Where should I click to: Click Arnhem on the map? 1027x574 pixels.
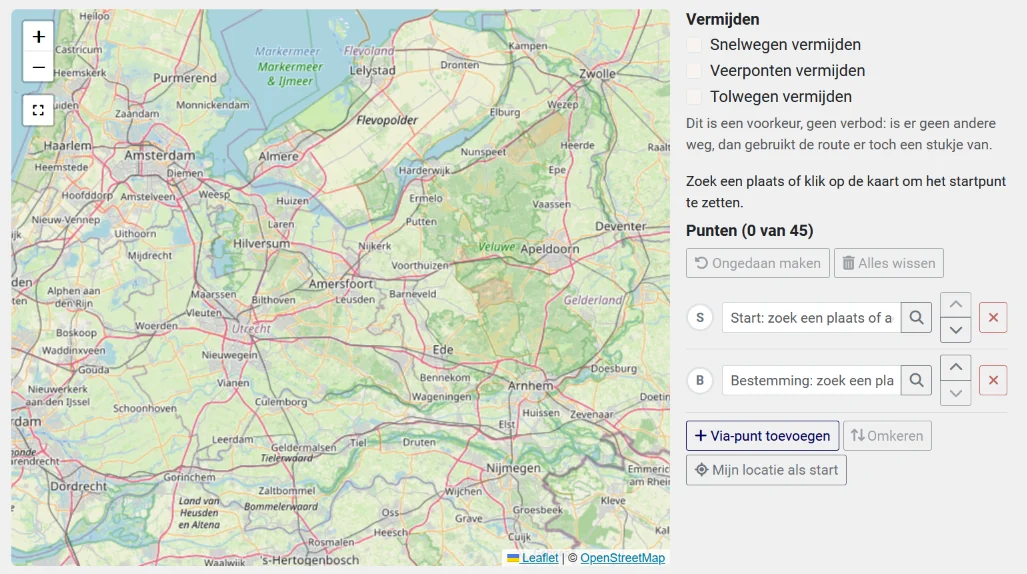[x=531, y=386]
